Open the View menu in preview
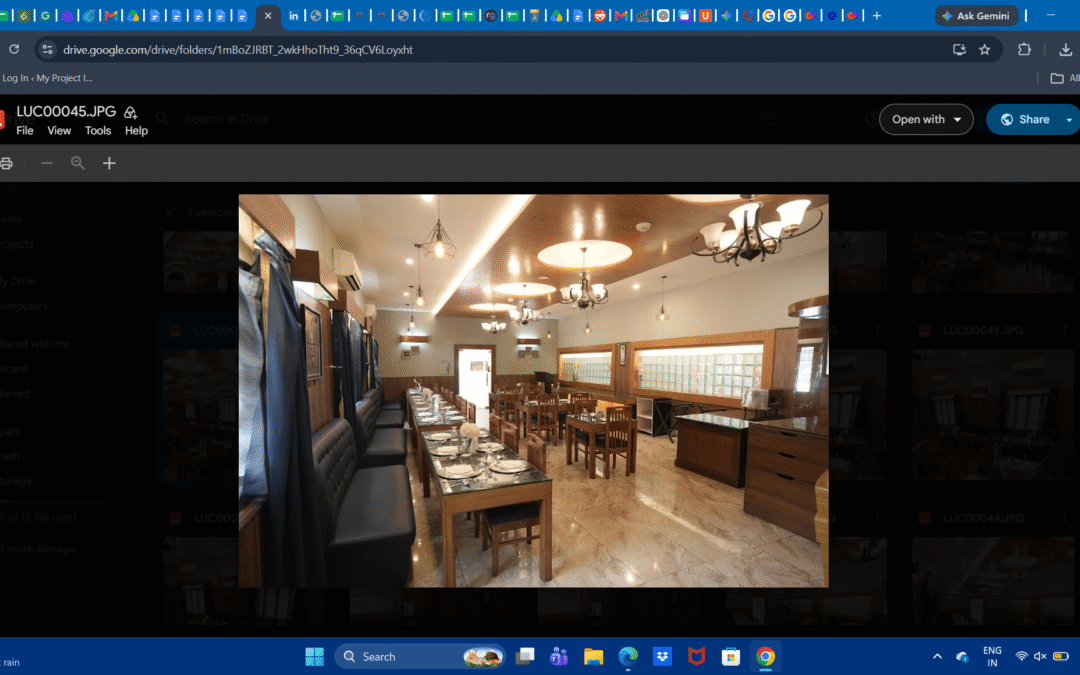Viewport: 1080px width, 675px height. click(x=59, y=130)
